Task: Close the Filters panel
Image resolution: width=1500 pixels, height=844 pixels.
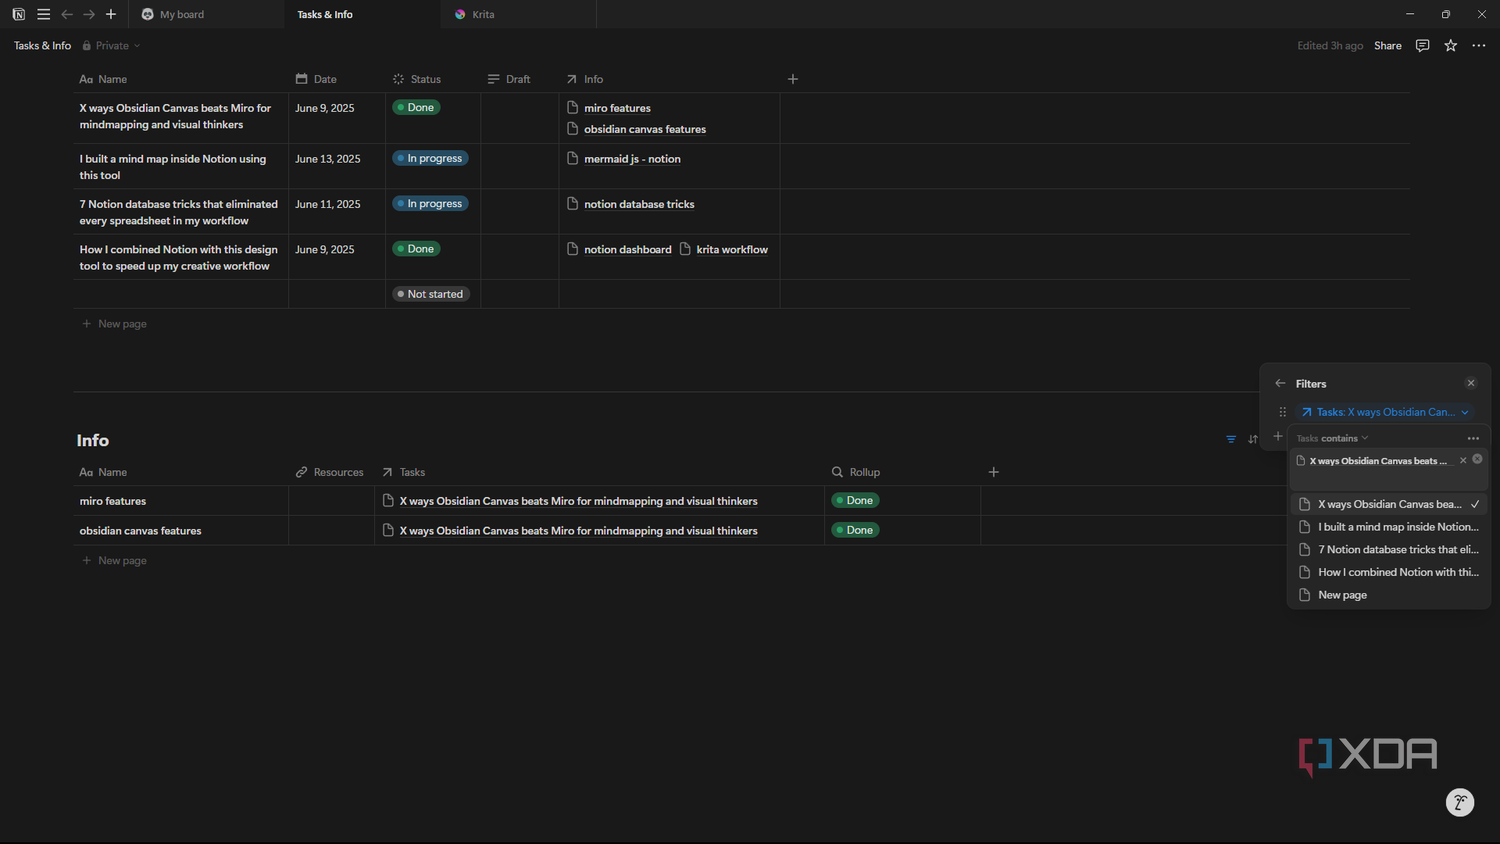Action: (x=1470, y=383)
